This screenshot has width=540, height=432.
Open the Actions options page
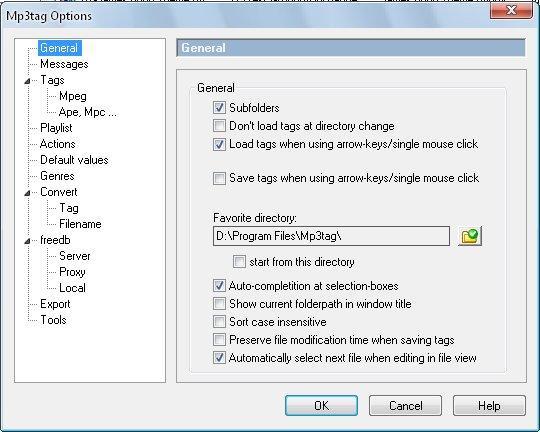coord(58,144)
